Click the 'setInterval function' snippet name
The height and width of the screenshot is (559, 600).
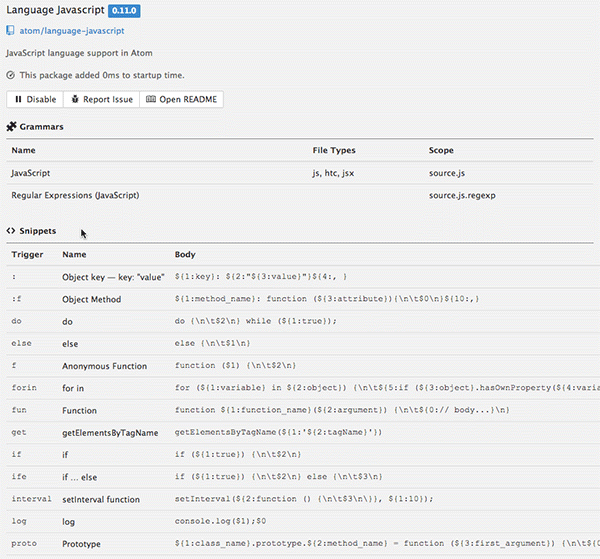pos(101,499)
